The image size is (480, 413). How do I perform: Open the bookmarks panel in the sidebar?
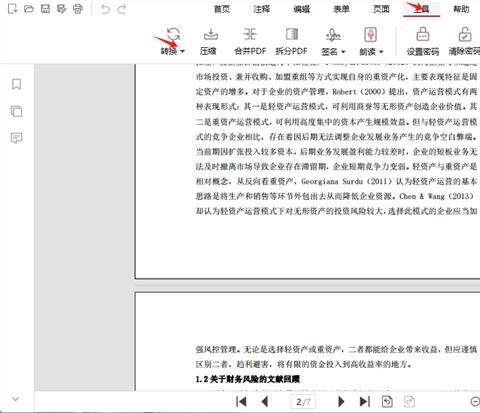pyautogui.click(x=16, y=84)
